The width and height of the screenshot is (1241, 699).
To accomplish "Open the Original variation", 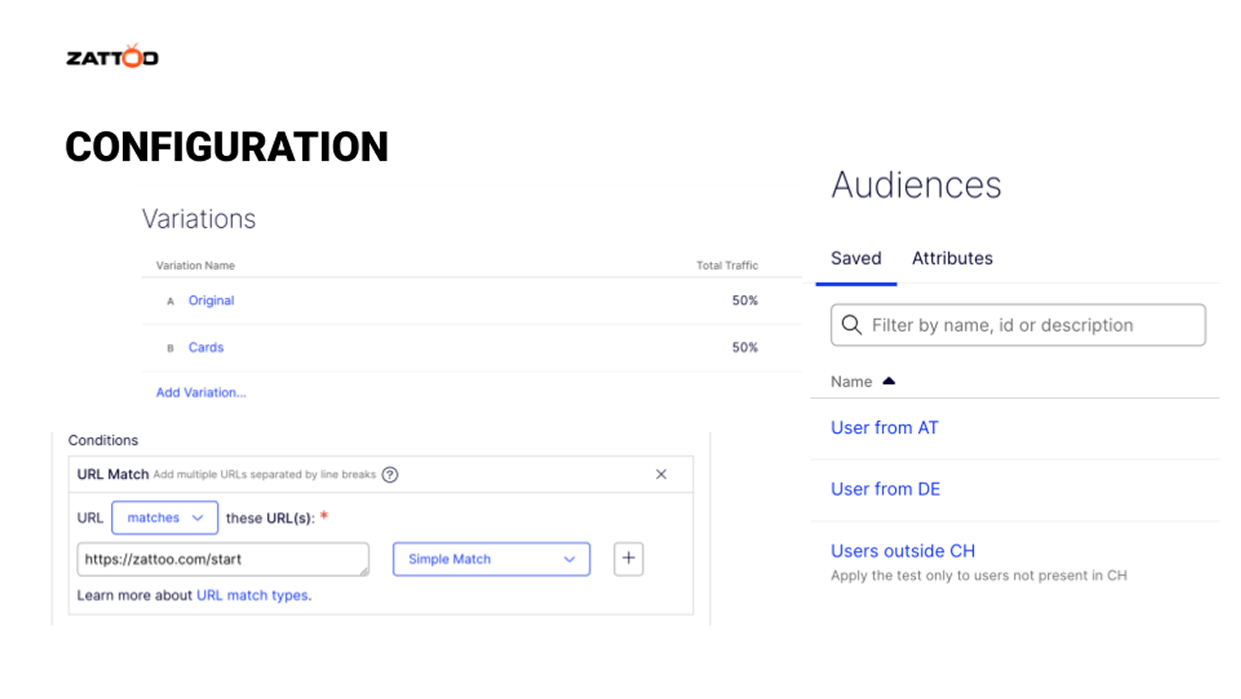I will [x=211, y=300].
